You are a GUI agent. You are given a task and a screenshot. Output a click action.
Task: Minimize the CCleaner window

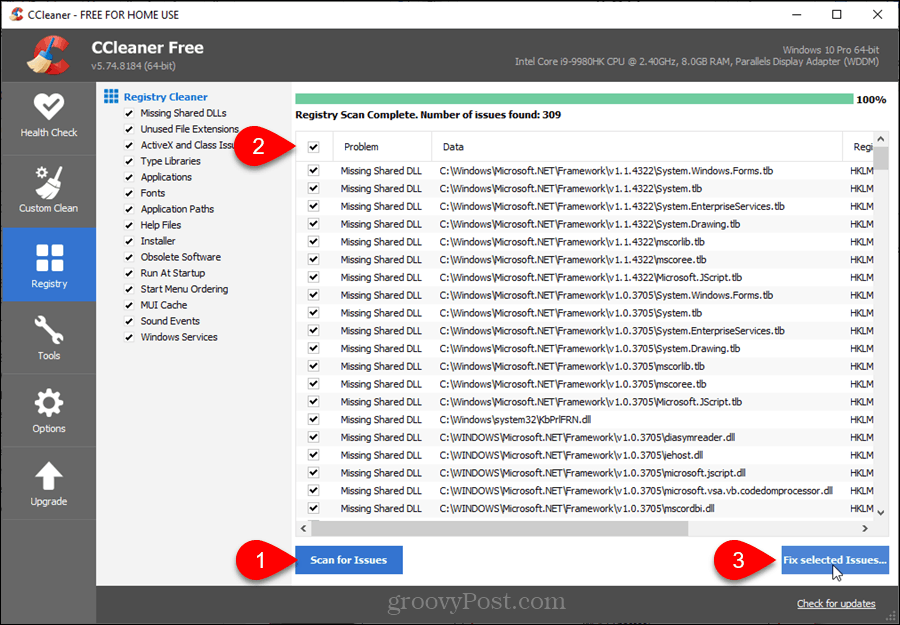[x=796, y=14]
